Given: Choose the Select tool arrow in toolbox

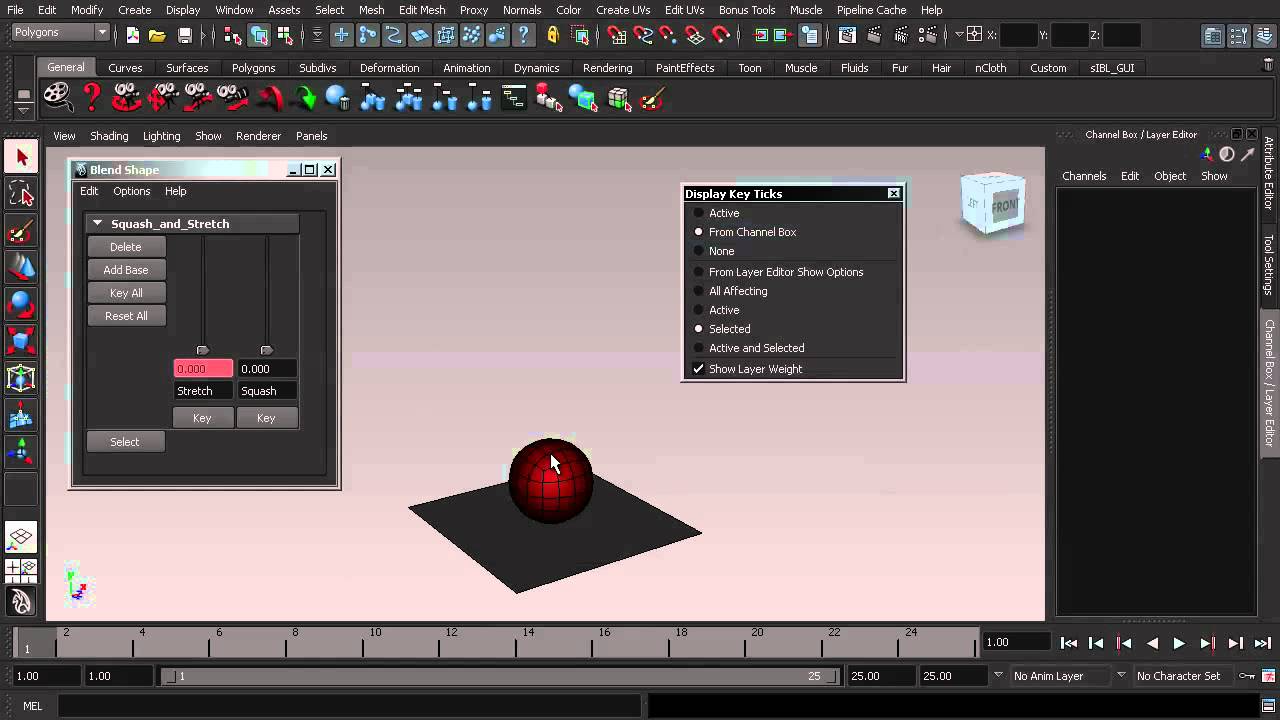Looking at the screenshot, I should 21,157.
